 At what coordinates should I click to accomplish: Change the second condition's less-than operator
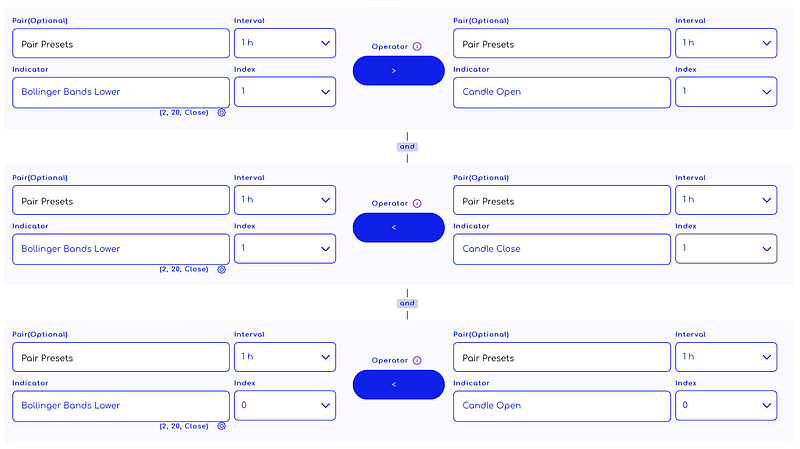click(x=398, y=228)
